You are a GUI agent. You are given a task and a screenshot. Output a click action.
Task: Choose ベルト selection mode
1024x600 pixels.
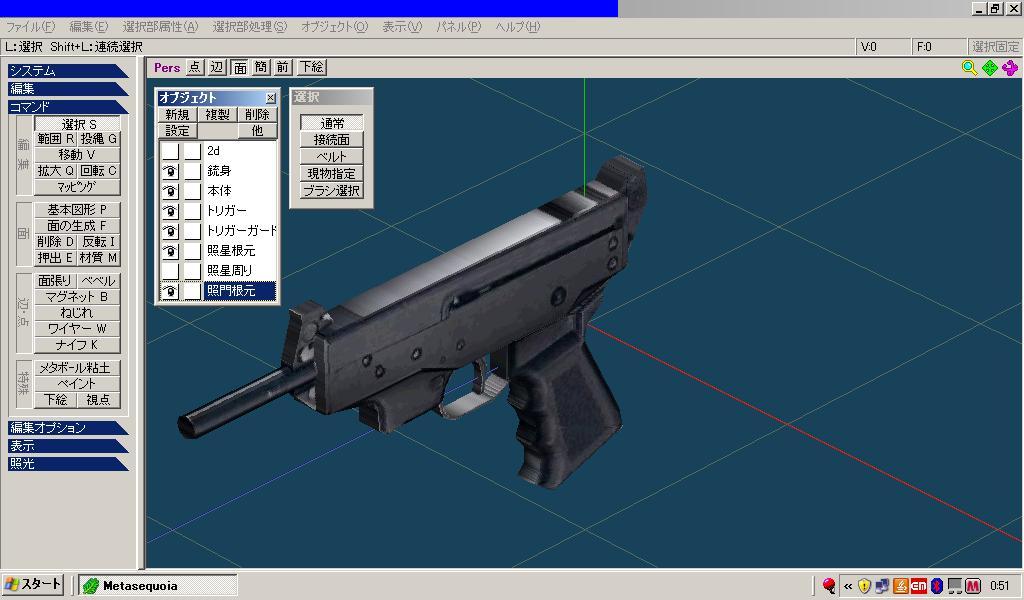pos(332,157)
